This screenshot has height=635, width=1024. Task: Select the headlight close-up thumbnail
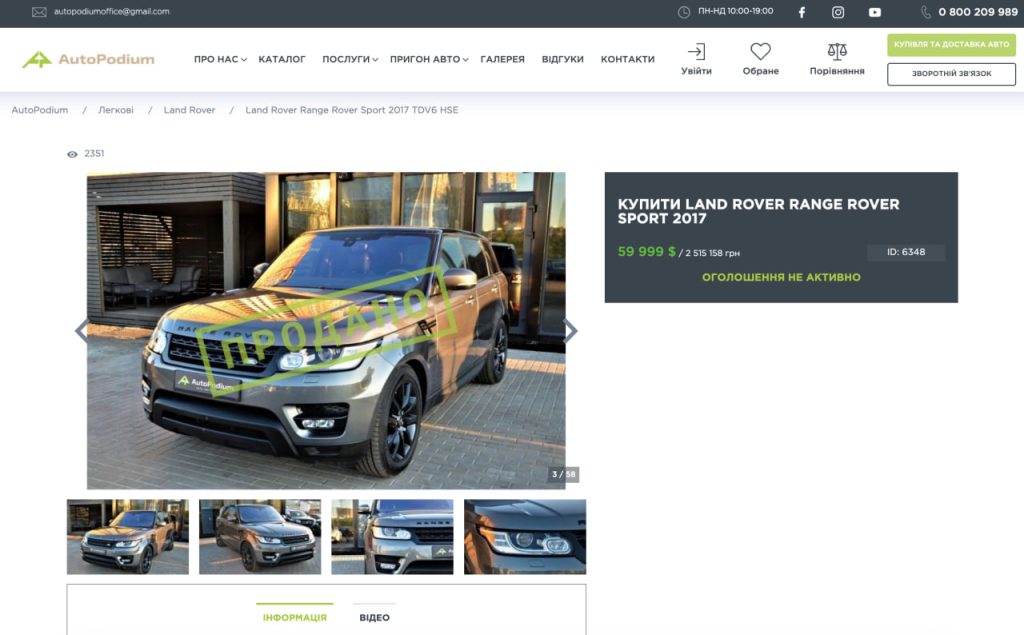(x=524, y=537)
